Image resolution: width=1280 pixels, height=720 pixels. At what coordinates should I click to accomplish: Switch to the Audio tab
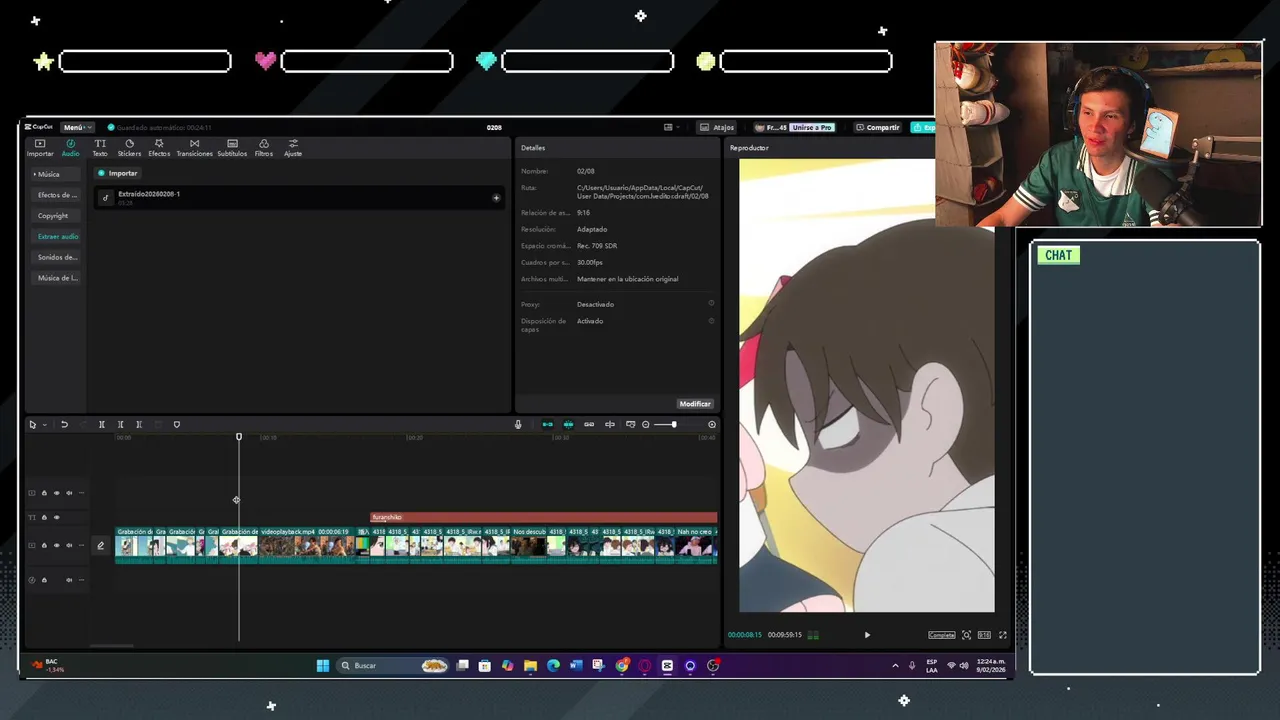[70, 148]
